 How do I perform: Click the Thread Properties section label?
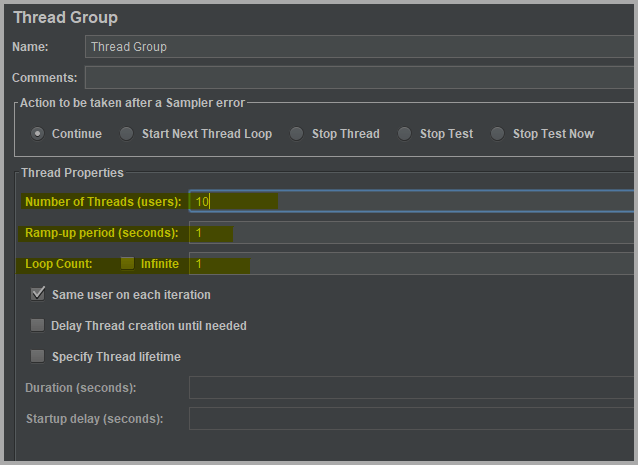(72, 173)
